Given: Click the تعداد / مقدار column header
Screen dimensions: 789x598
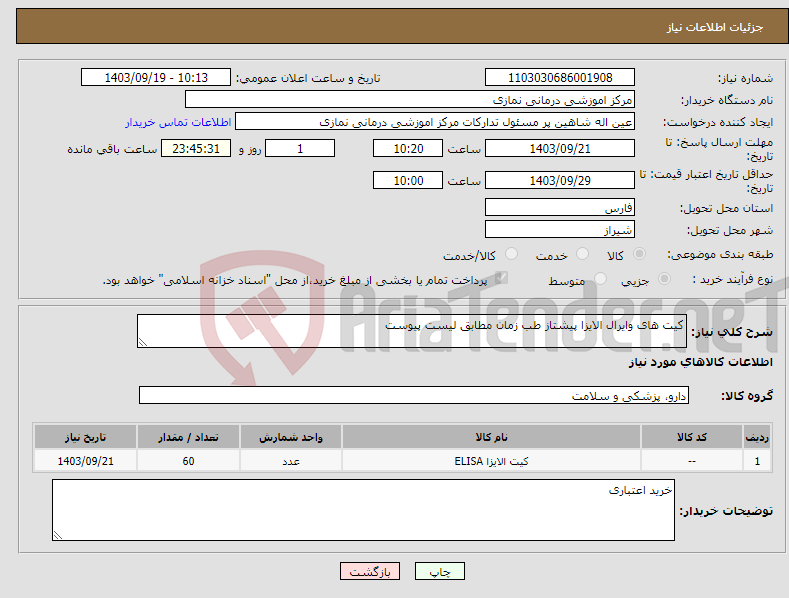Looking at the screenshot, I should click(188, 437).
